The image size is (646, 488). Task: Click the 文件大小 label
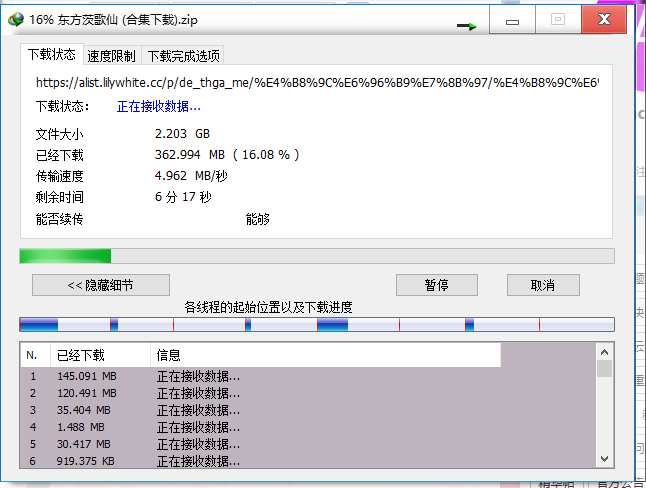click(x=60, y=134)
